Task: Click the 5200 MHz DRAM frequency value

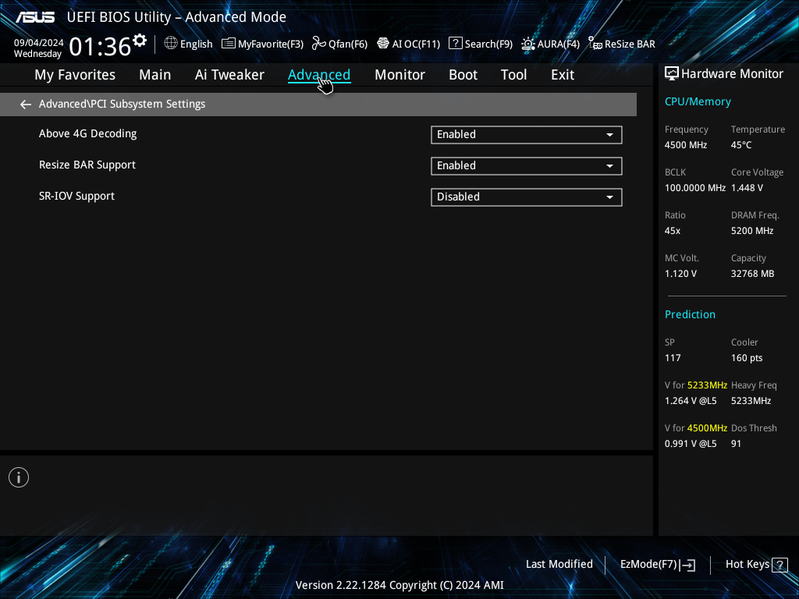Action: click(x=752, y=231)
